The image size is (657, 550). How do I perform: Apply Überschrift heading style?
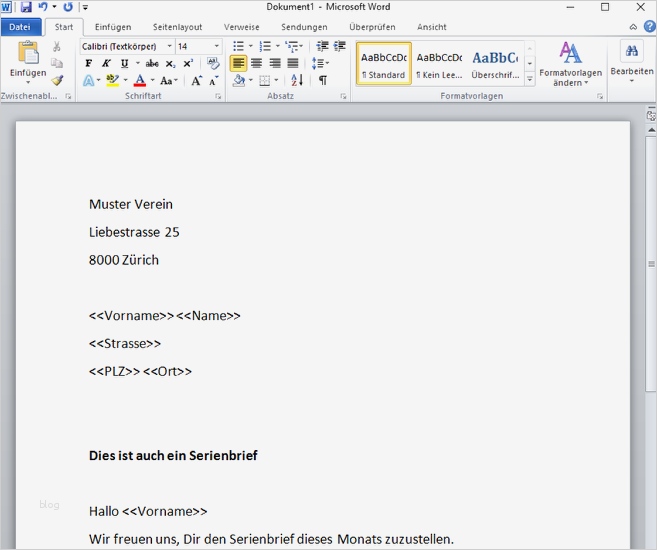pos(495,64)
